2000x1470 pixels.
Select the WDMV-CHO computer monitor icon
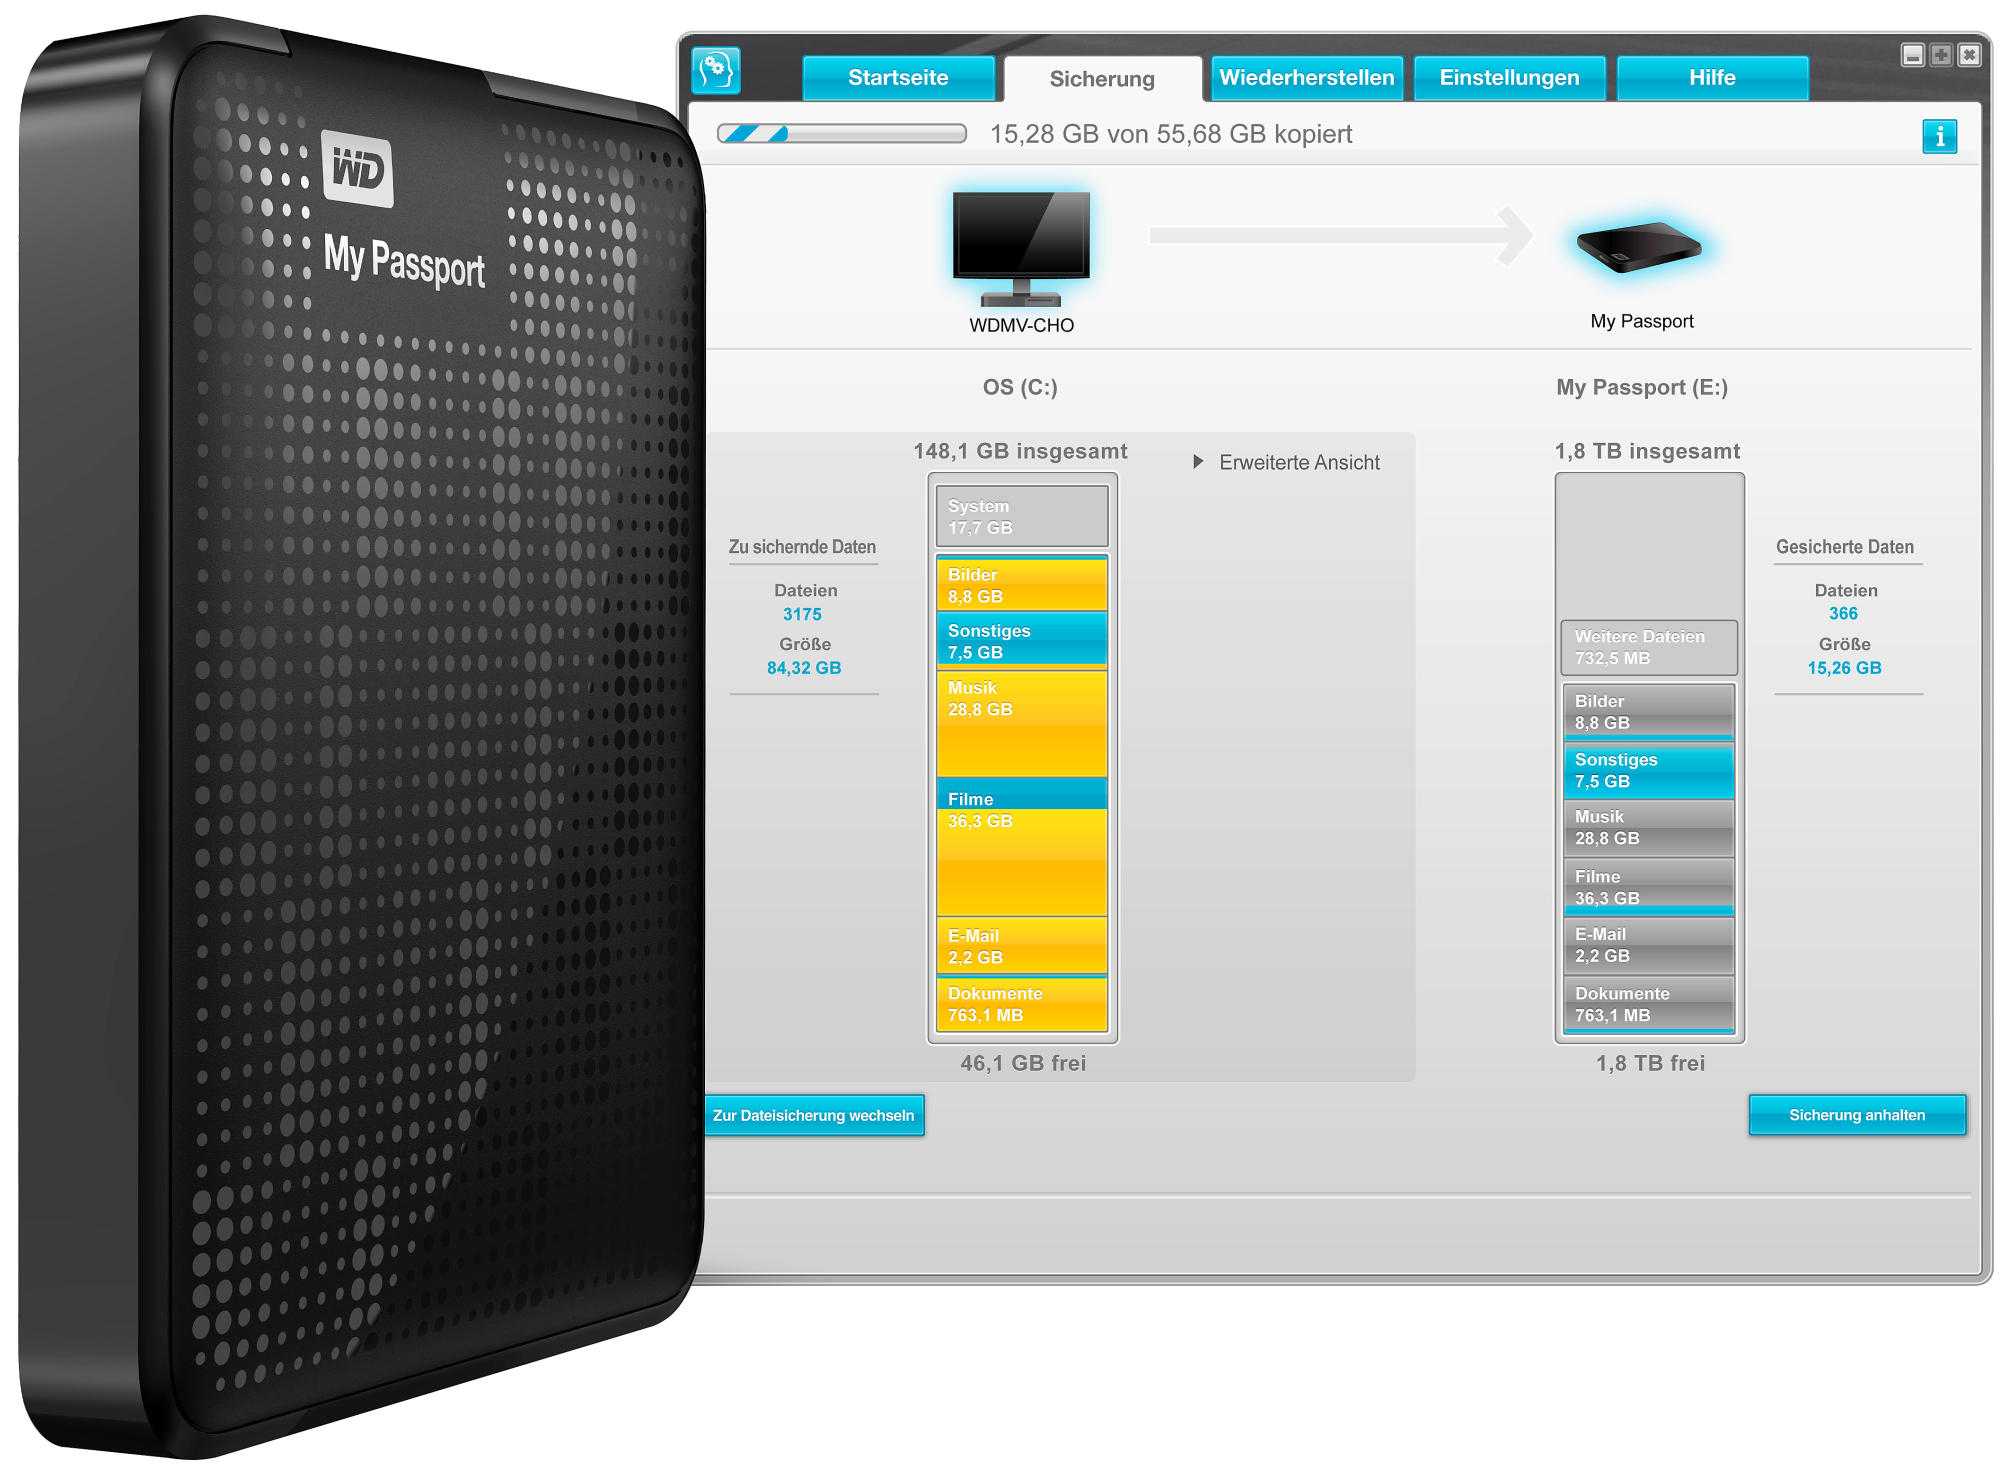pos(1021,248)
